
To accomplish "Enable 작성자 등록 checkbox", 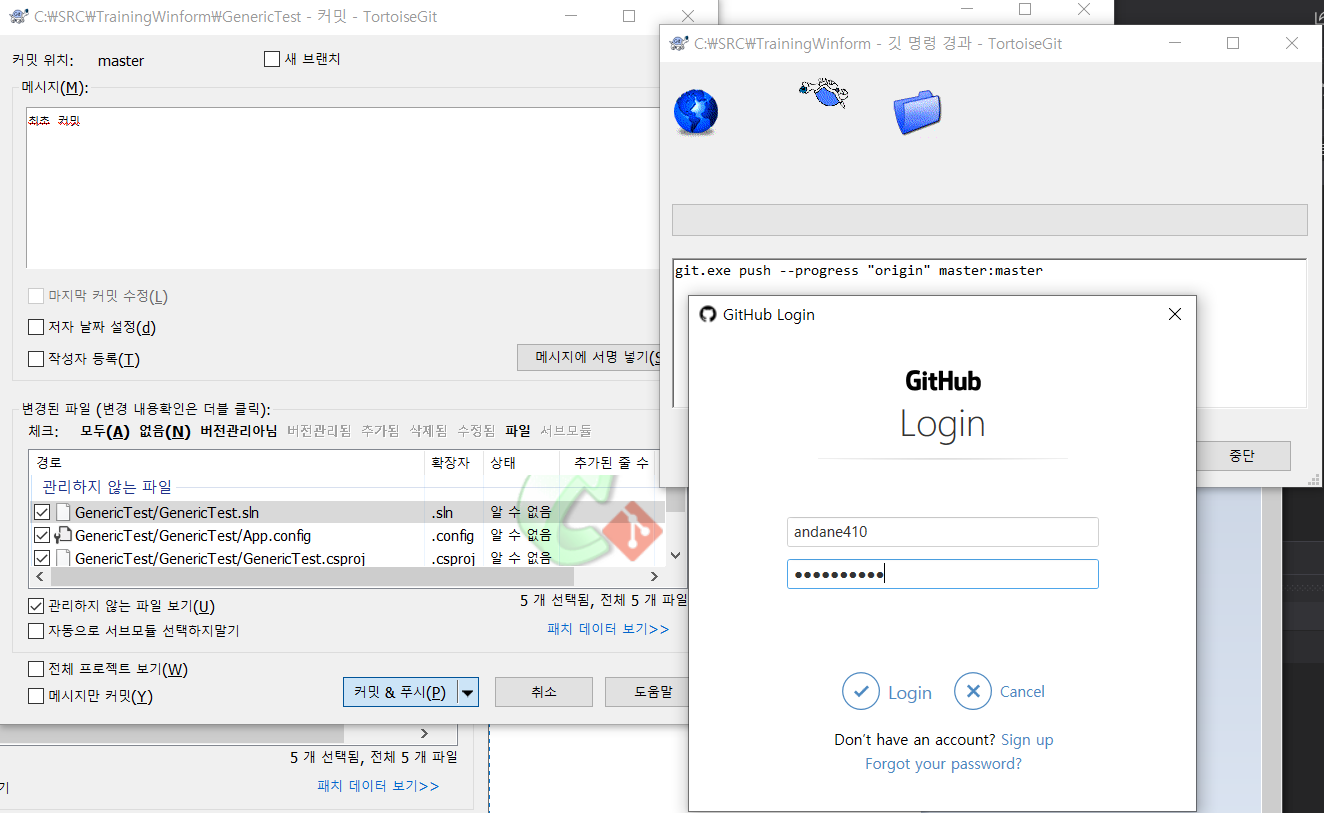I will (x=36, y=359).
